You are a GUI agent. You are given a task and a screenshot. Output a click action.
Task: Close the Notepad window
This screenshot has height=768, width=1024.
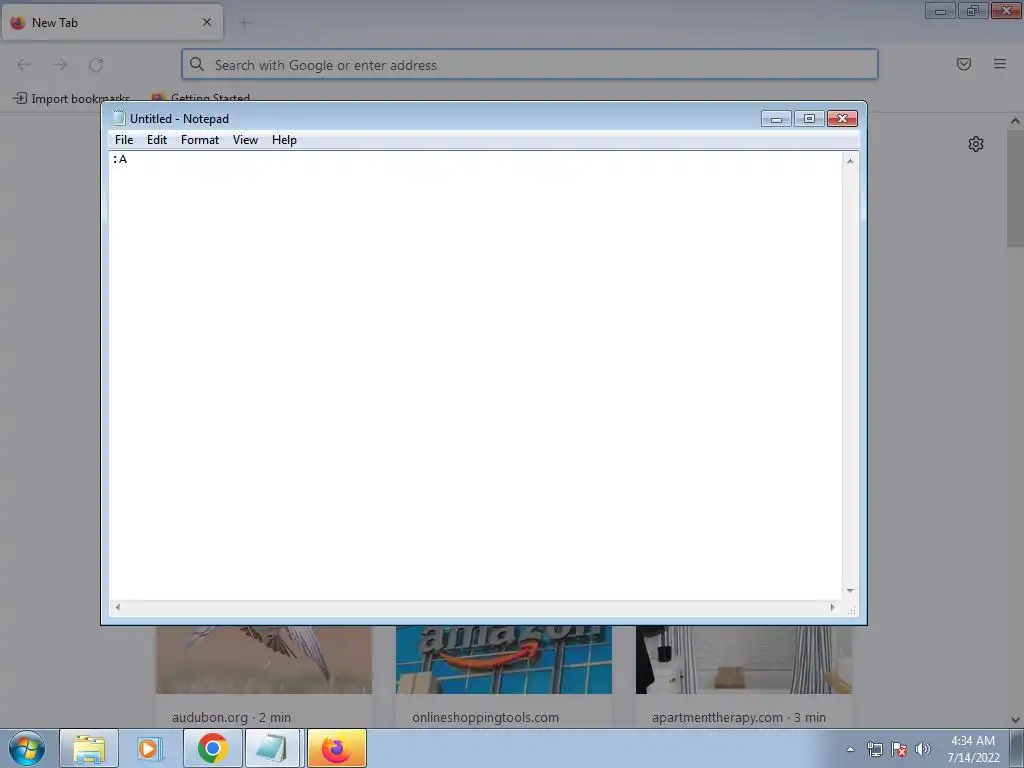[842, 118]
